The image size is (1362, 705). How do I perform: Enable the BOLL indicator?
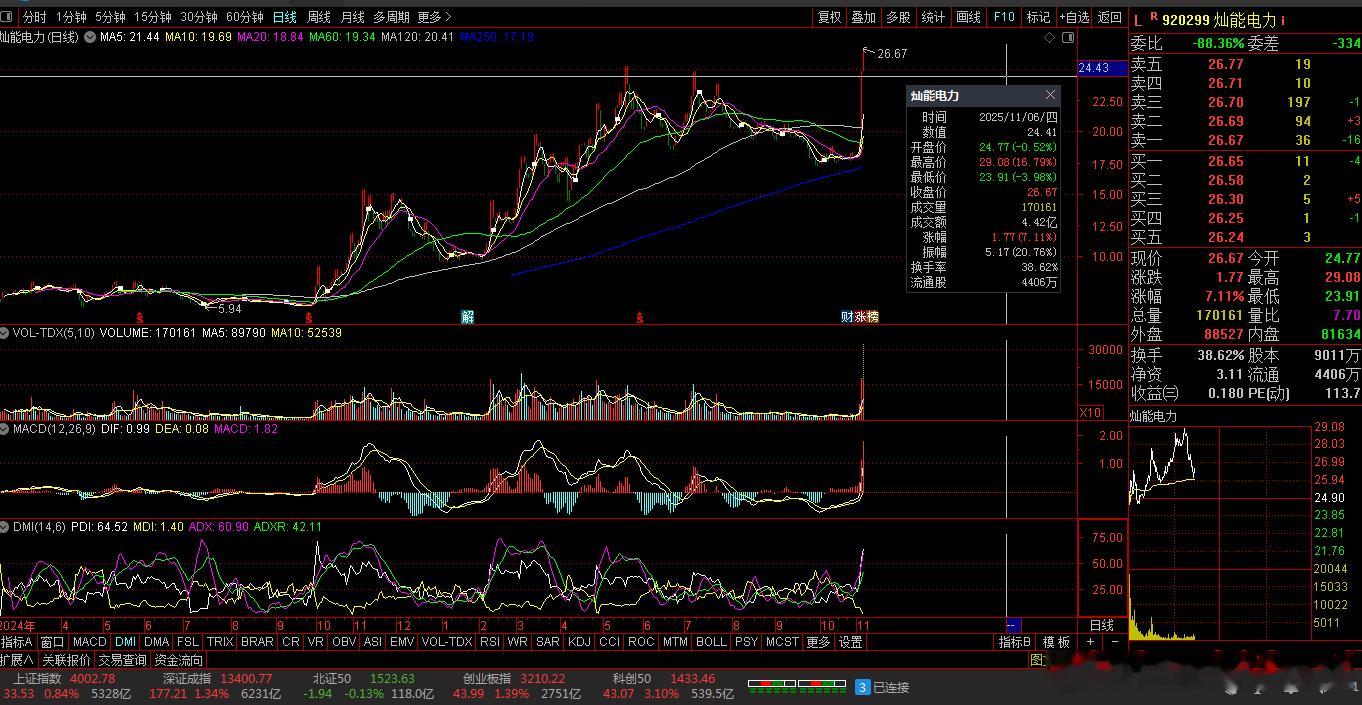click(711, 642)
